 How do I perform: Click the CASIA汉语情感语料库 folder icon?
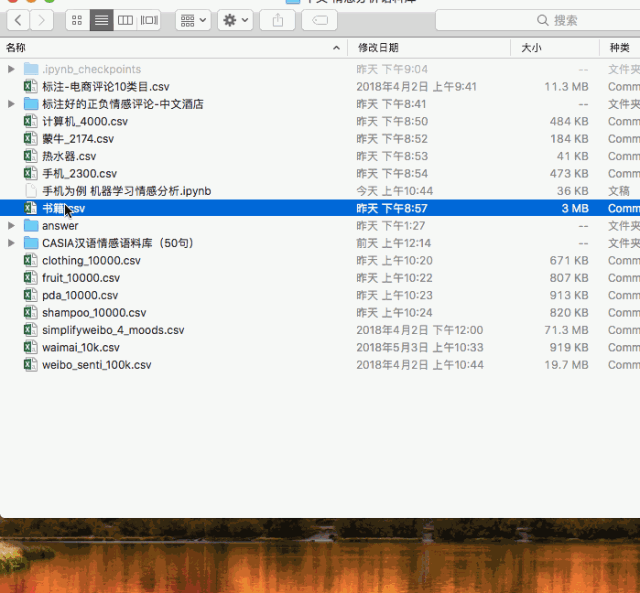(31, 243)
